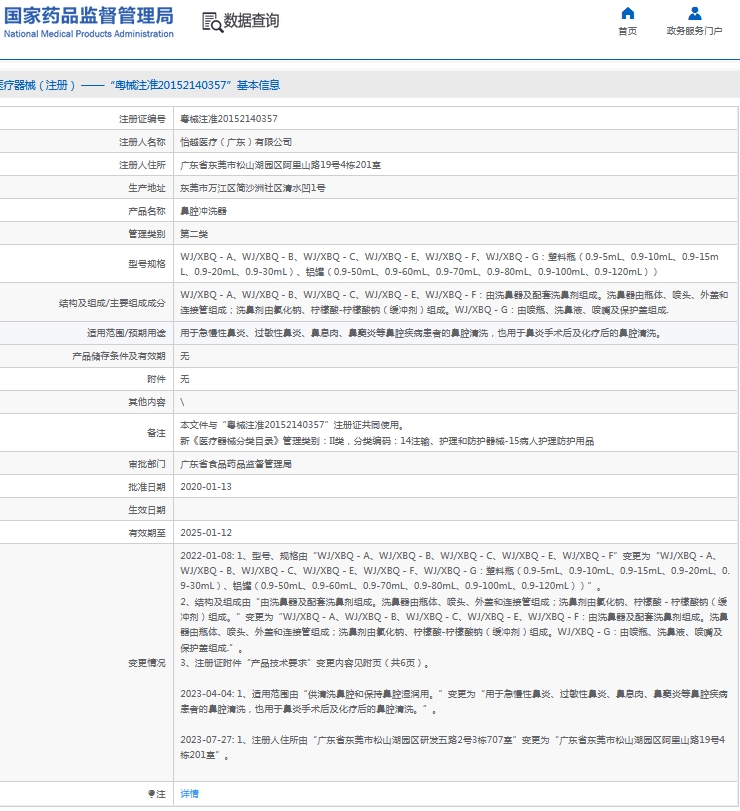Click the remark line 本文件与…注册证共同使用
The width and height of the screenshot is (740, 811).
pos(292,425)
